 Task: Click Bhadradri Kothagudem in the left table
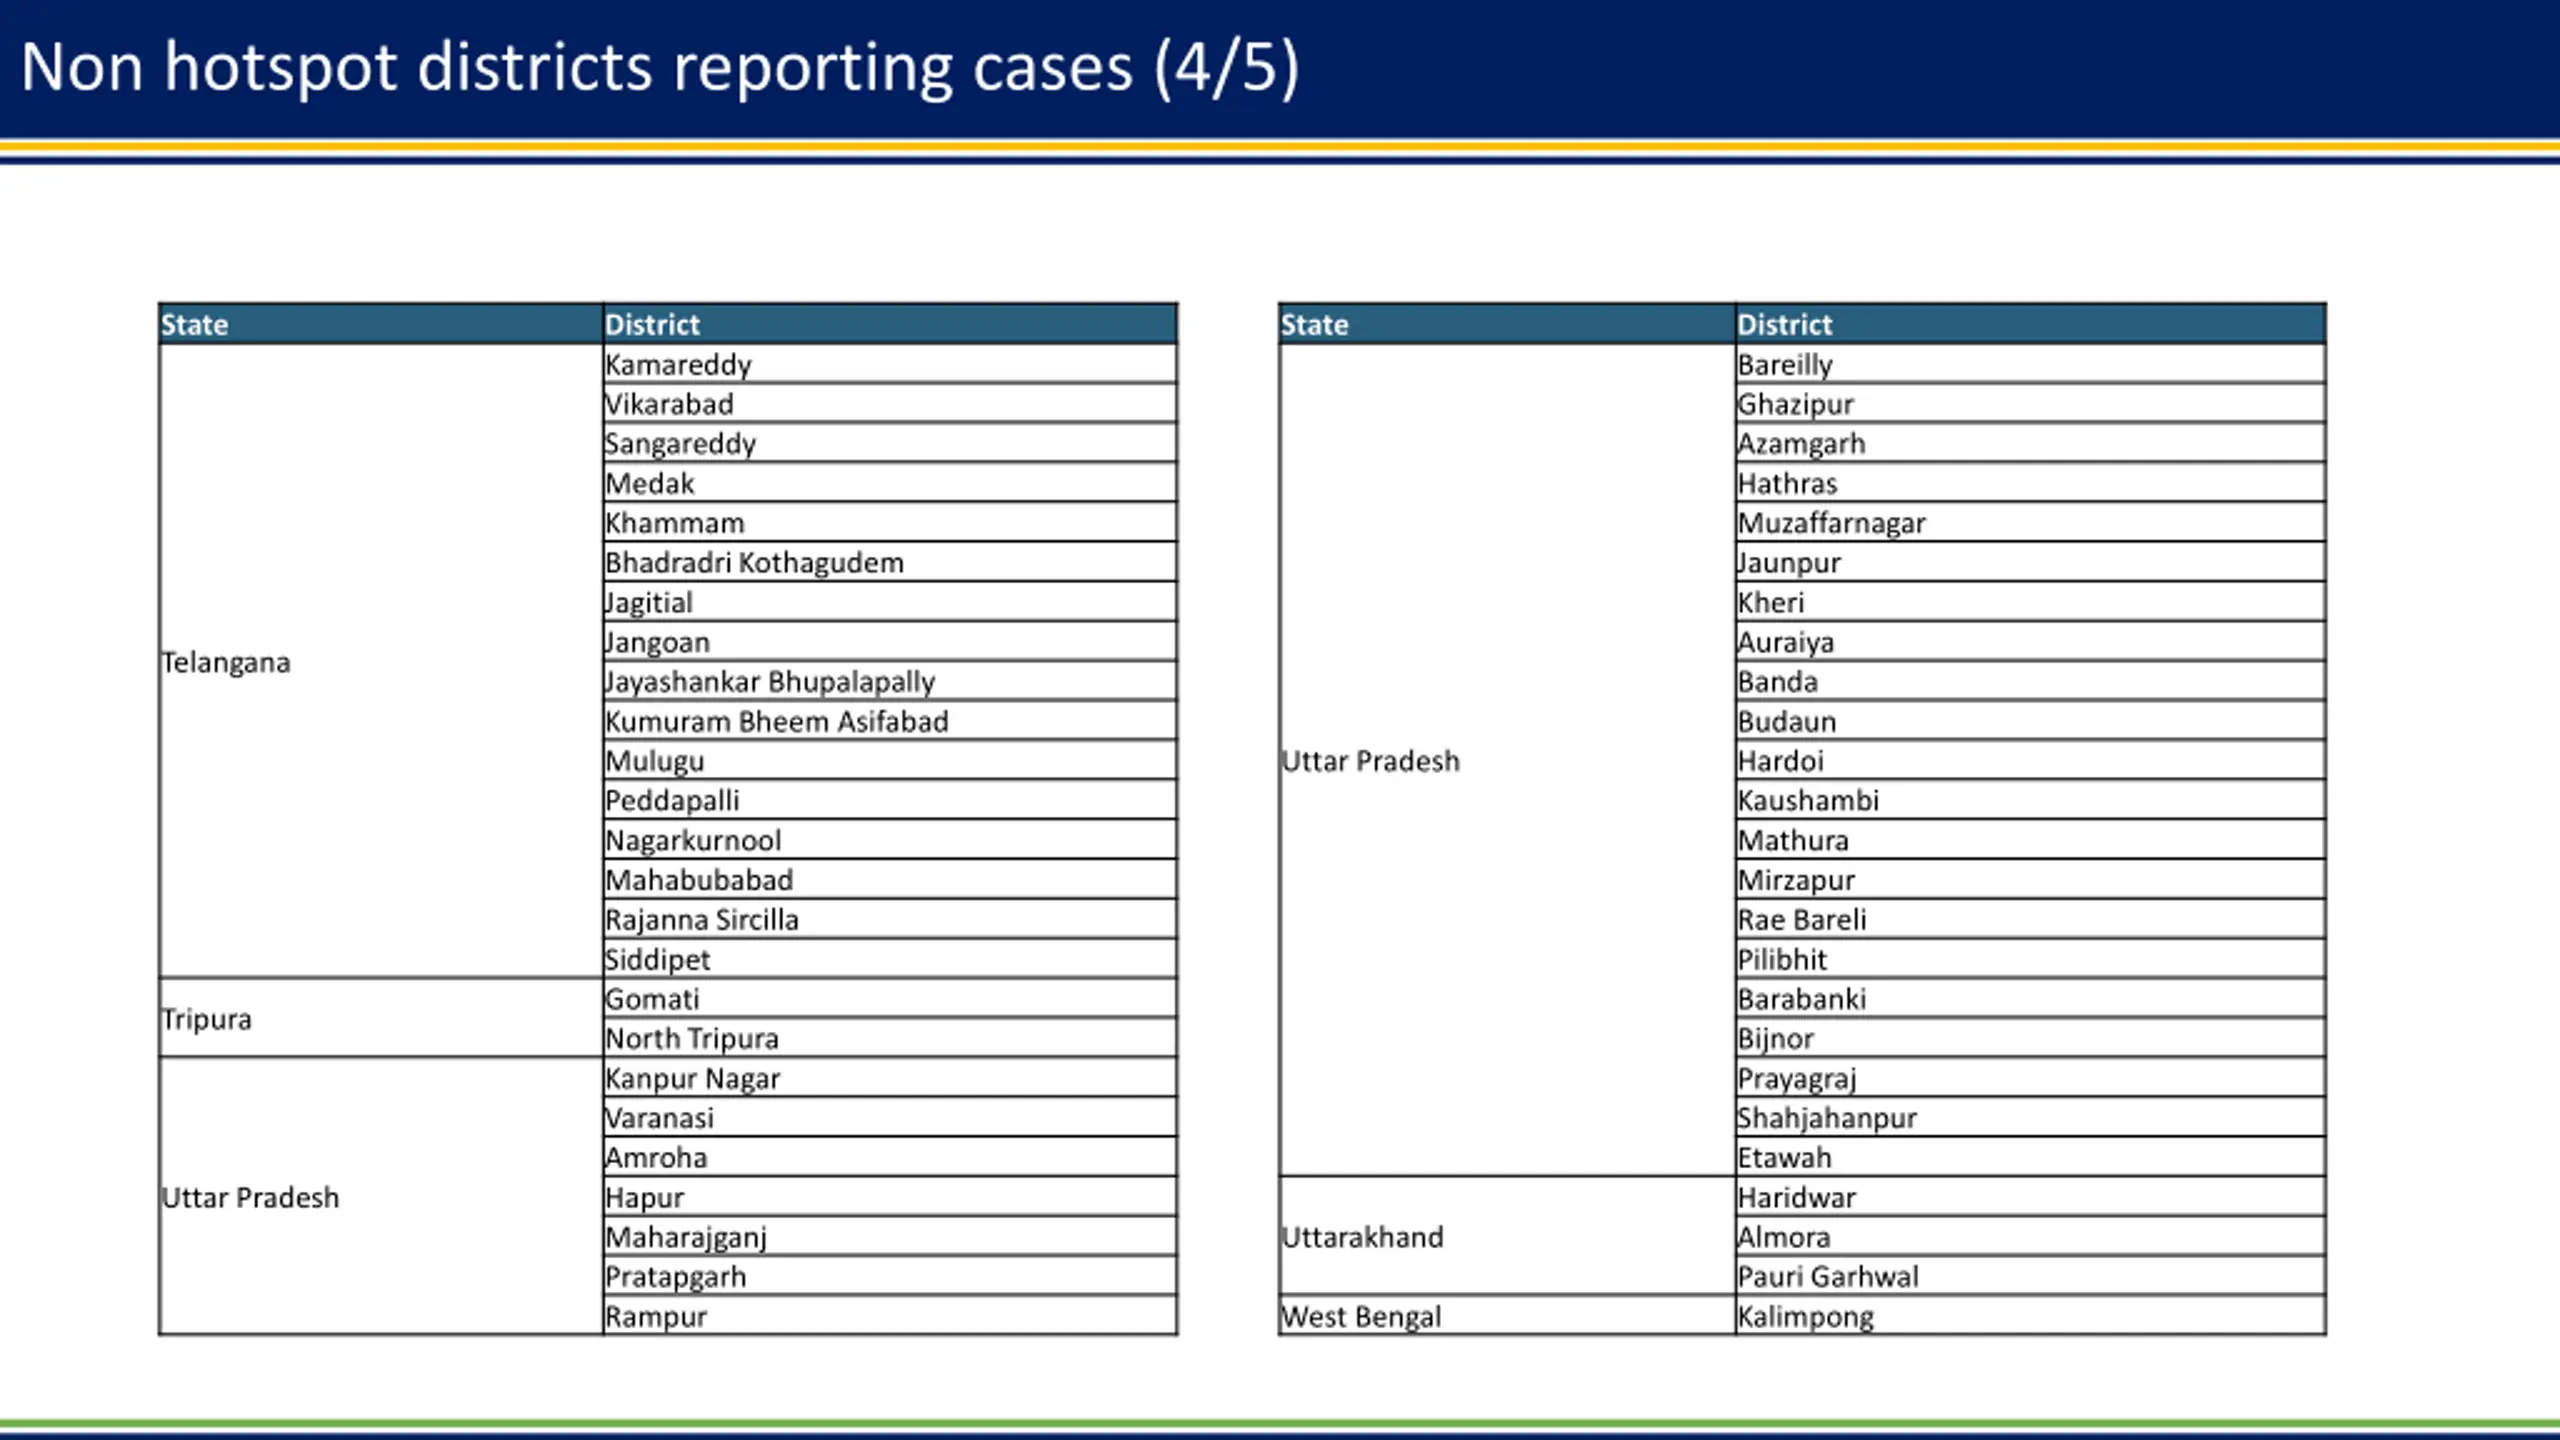(x=890, y=562)
